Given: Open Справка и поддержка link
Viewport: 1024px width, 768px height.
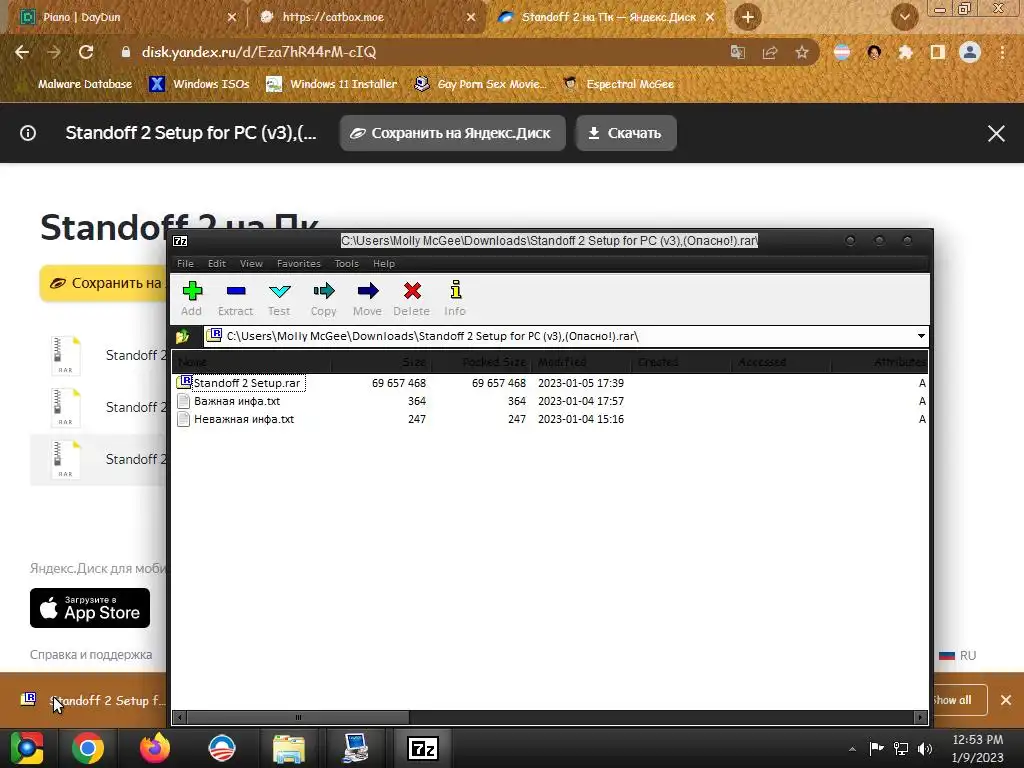Looking at the screenshot, I should [91, 654].
